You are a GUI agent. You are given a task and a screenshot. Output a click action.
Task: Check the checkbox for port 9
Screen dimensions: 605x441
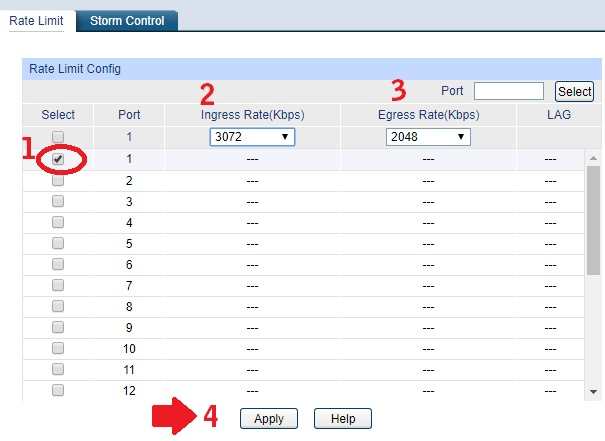(x=58, y=327)
